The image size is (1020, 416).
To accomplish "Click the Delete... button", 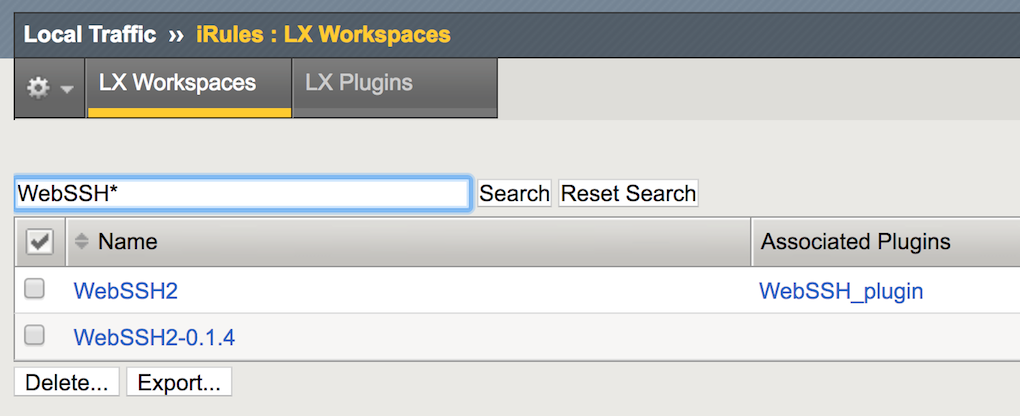I will (67, 382).
